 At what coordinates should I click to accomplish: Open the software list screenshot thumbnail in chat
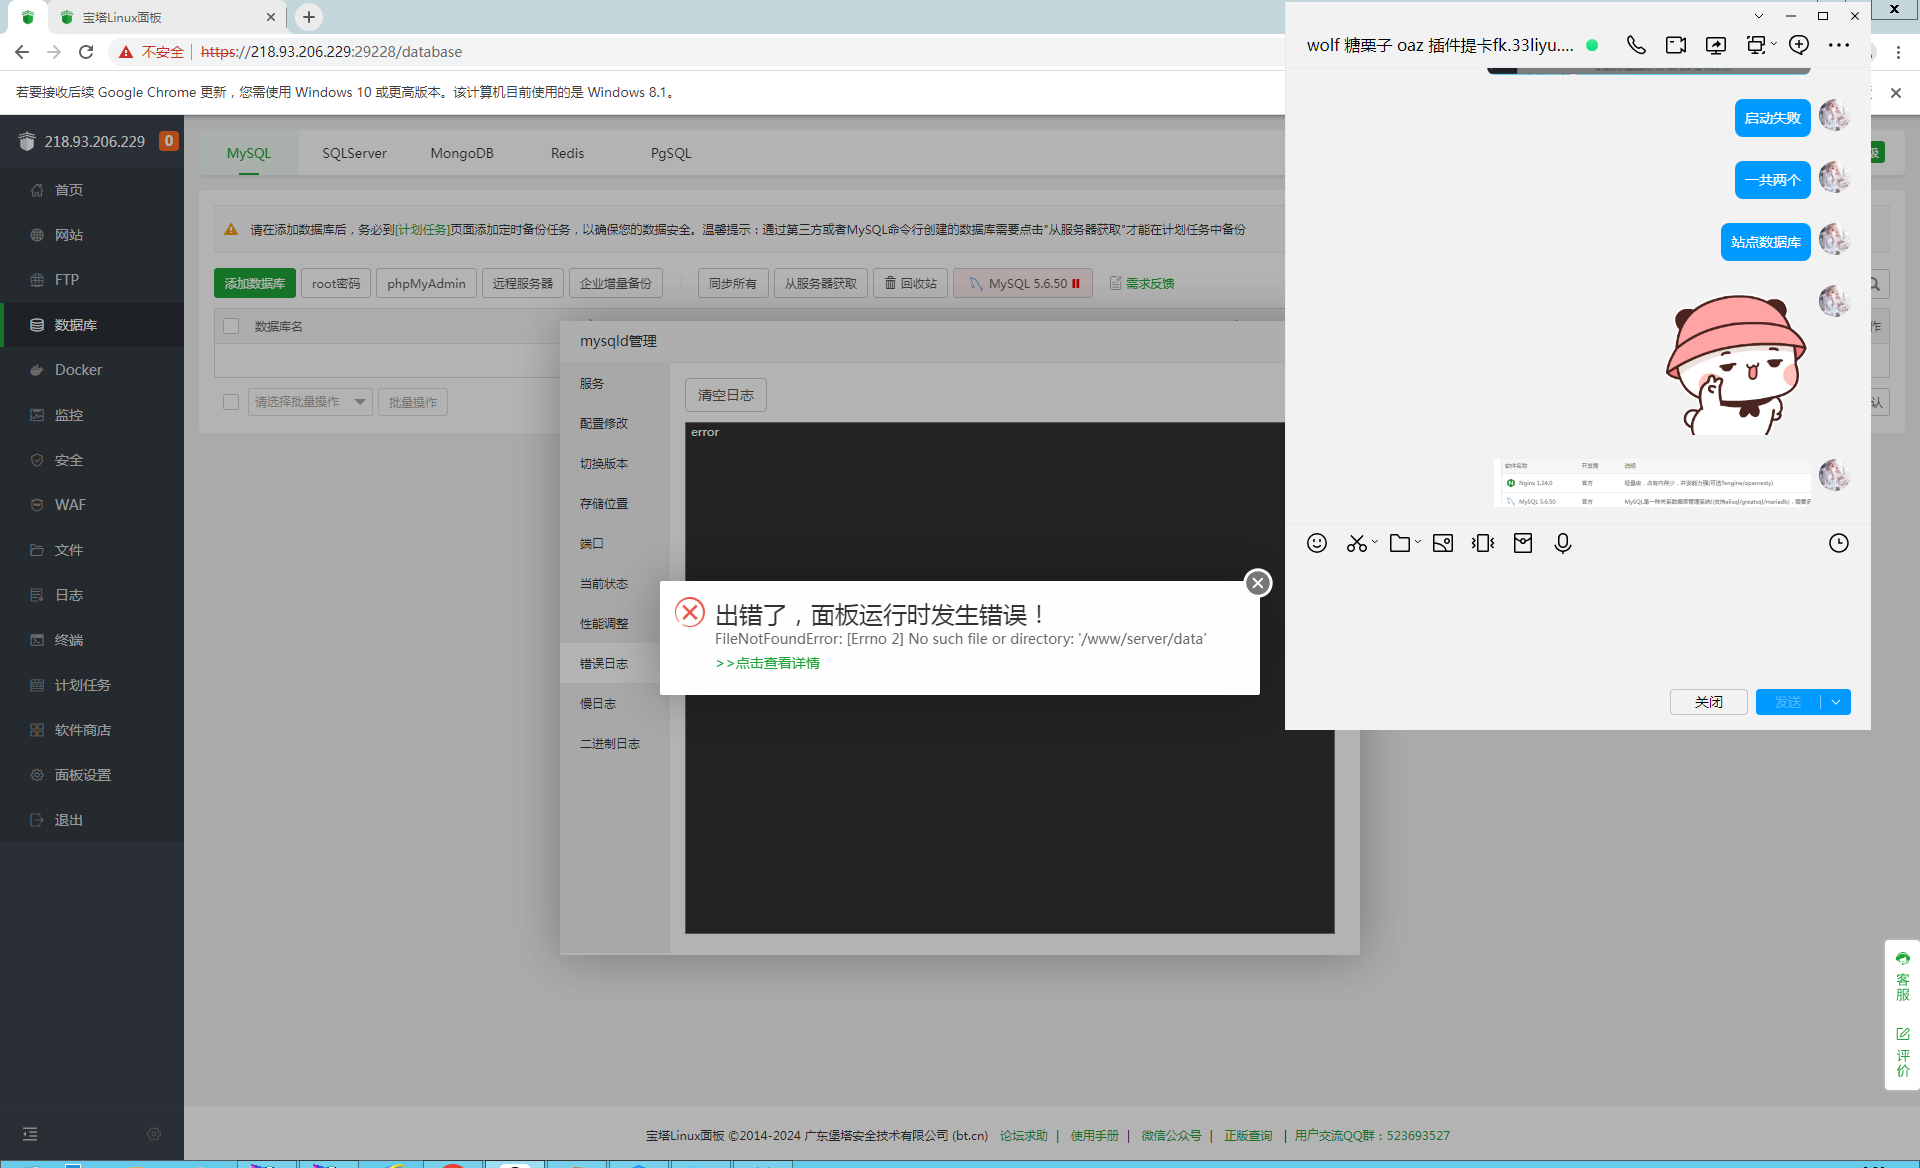tap(1653, 484)
